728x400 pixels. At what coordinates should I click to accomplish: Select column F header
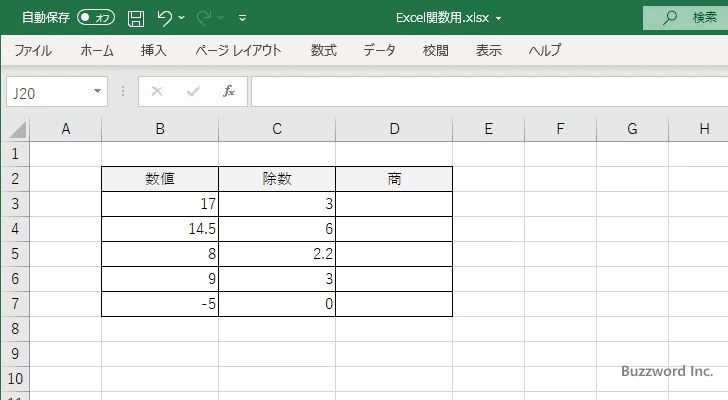560,129
